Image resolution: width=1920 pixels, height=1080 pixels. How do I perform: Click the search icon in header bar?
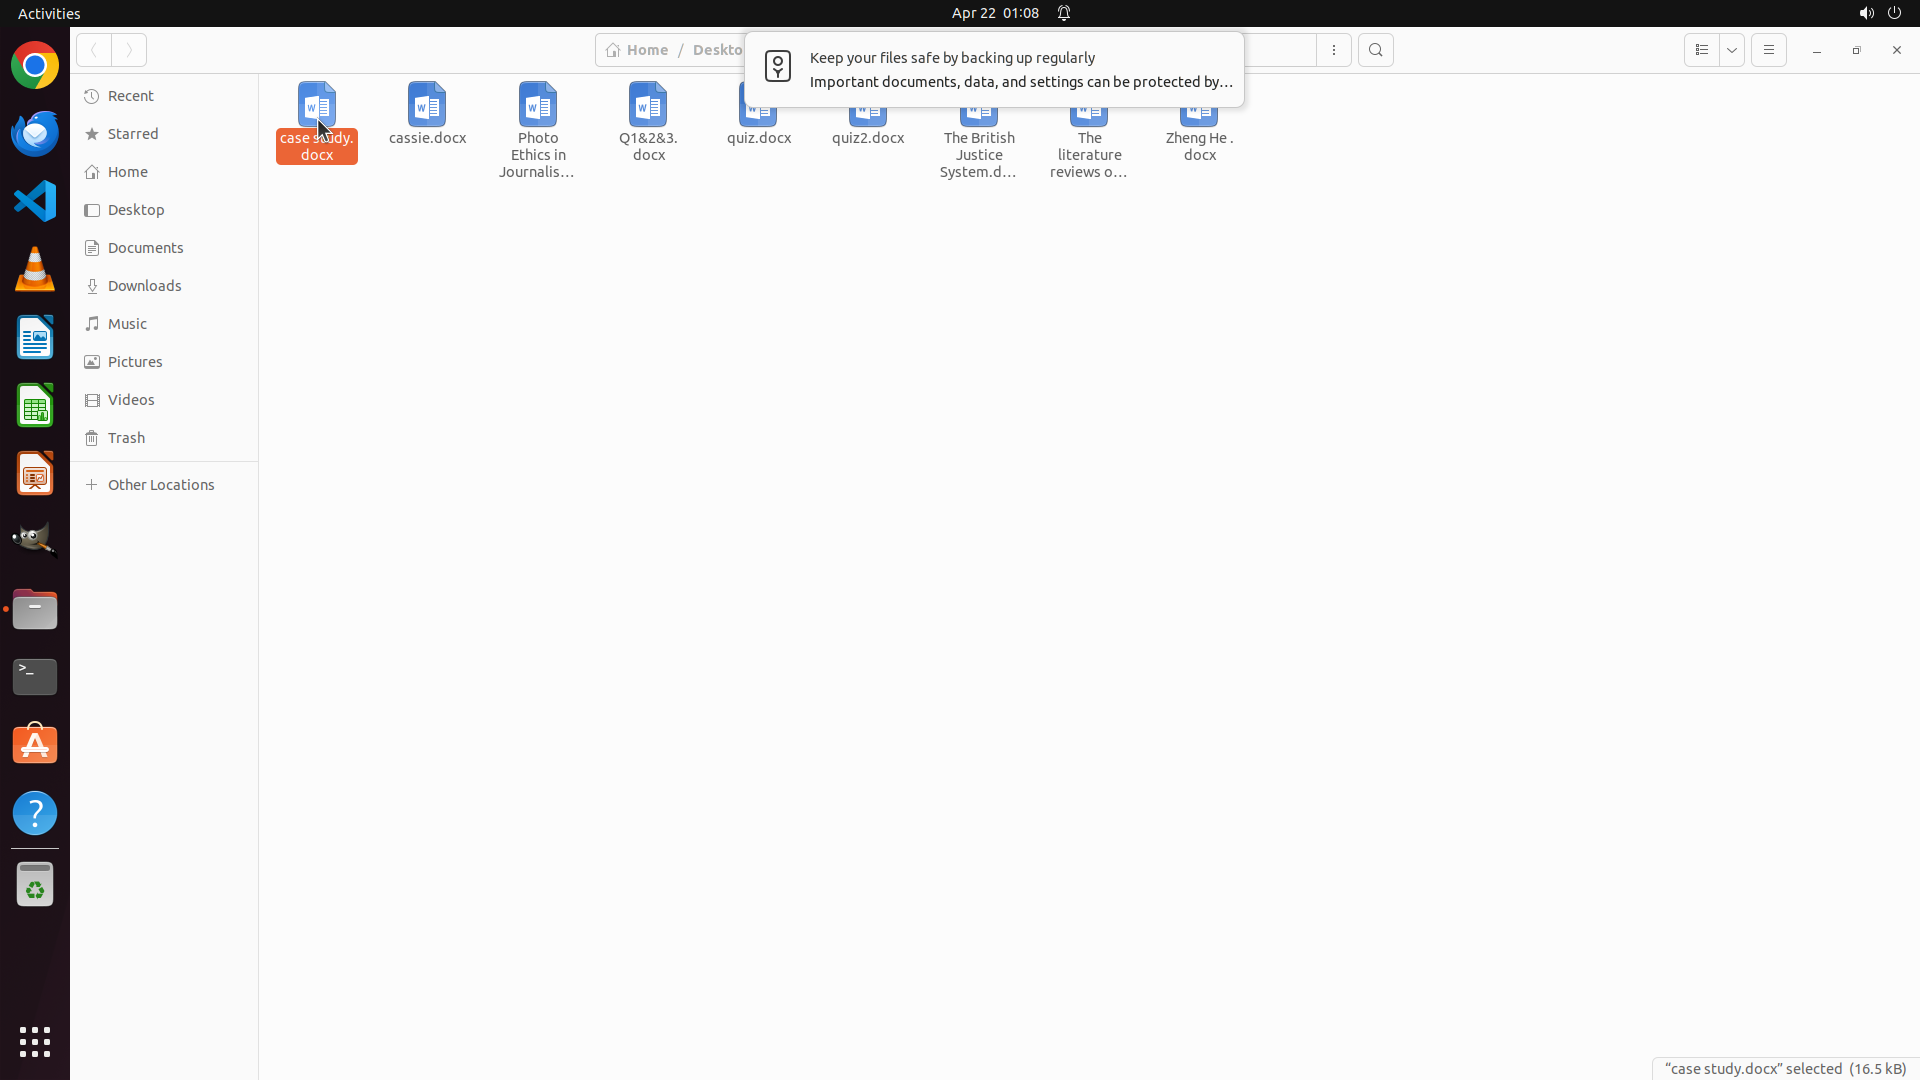click(1375, 50)
